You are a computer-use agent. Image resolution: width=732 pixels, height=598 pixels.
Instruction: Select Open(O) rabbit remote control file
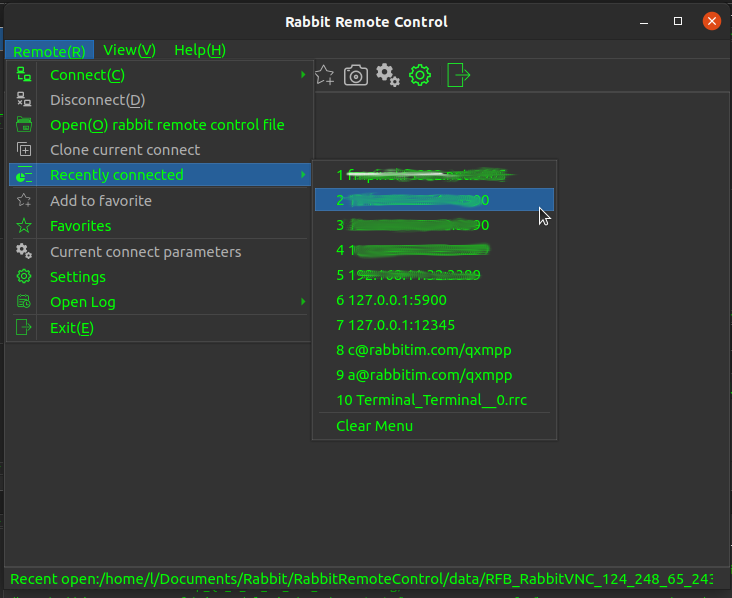[160, 125]
